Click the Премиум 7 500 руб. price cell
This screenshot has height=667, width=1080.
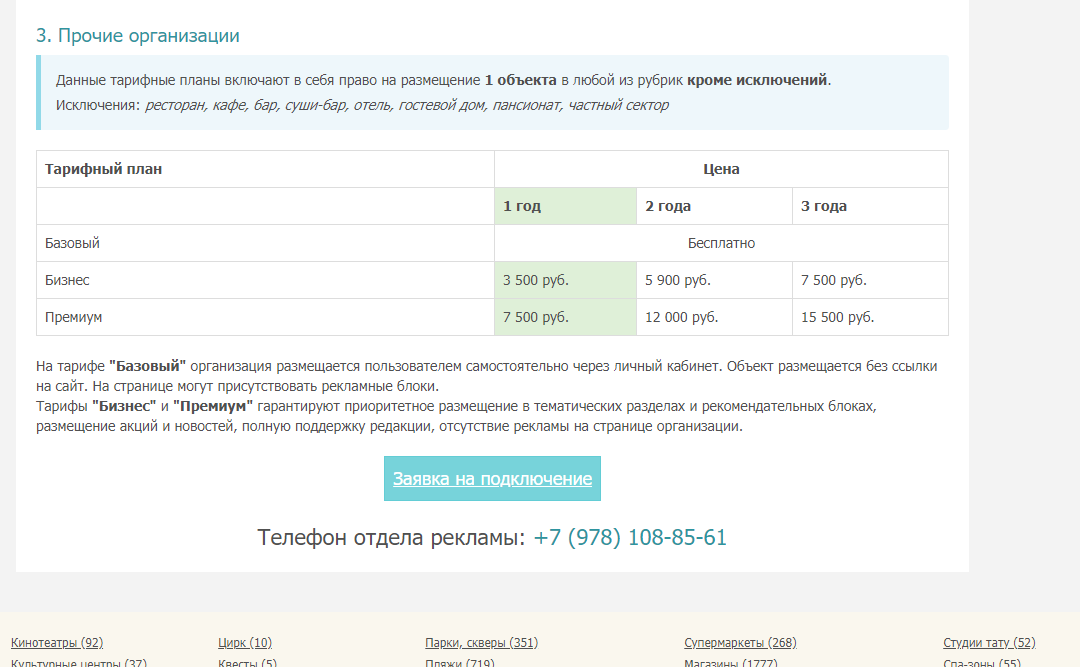click(x=565, y=317)
